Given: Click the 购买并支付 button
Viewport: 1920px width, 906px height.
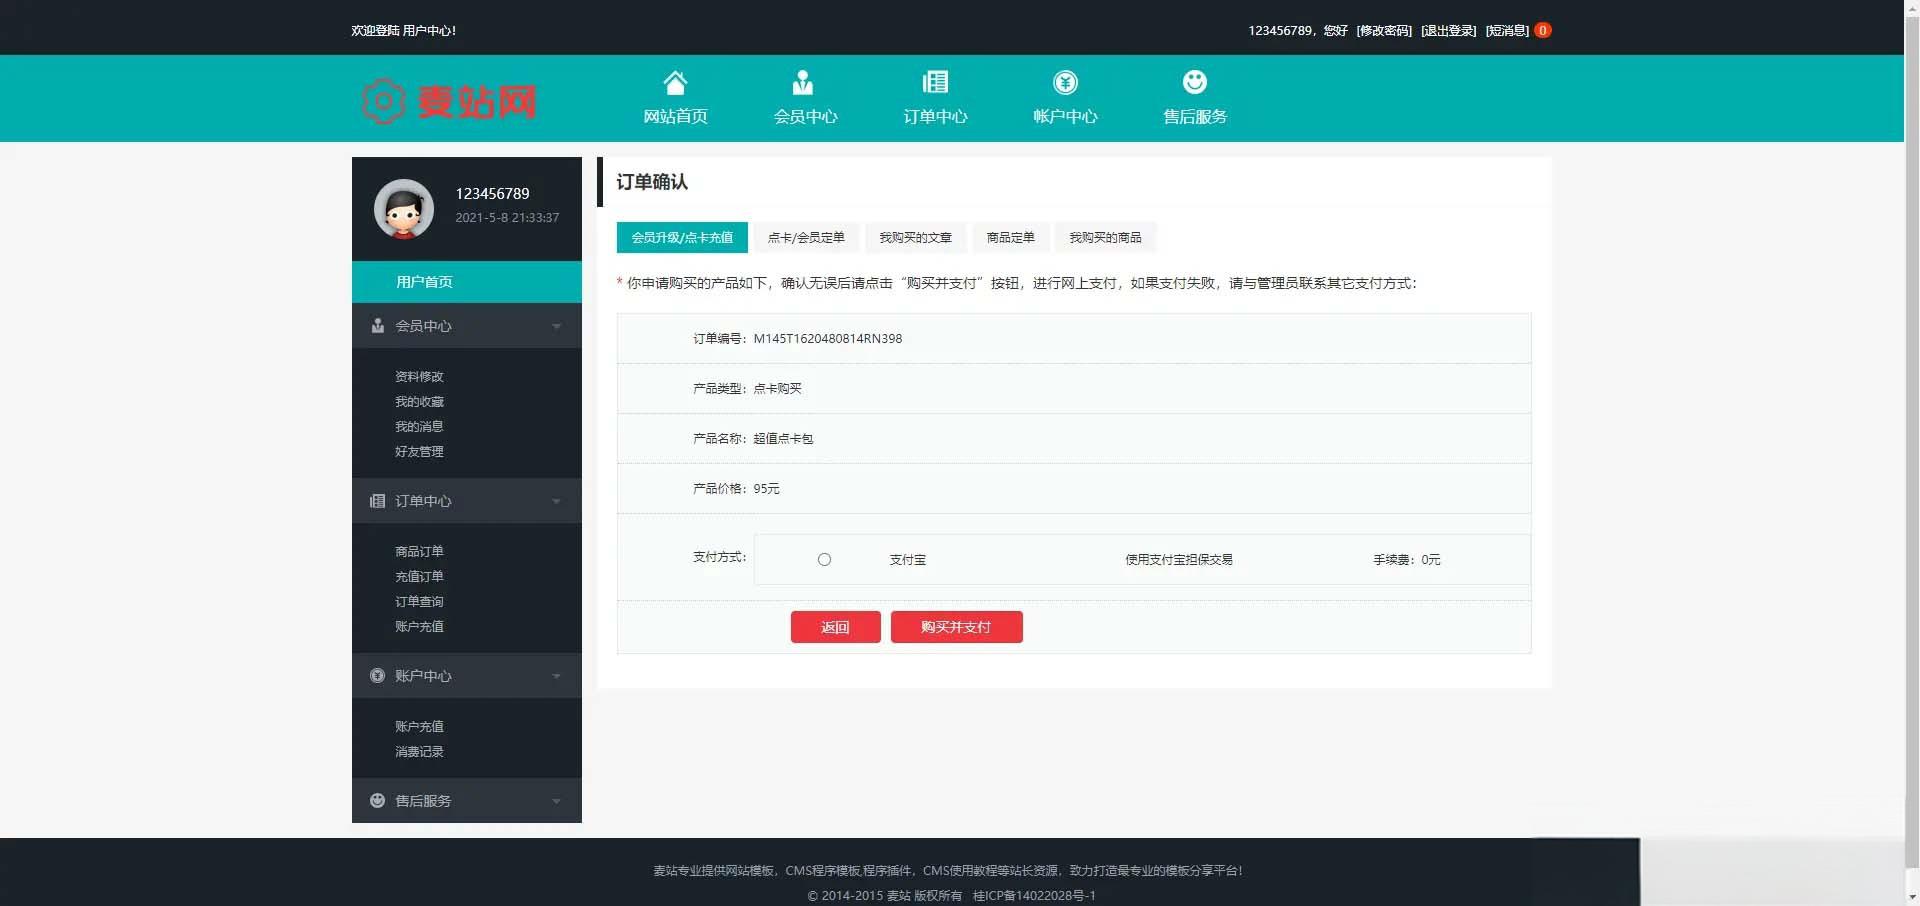Looking at the screenshot, I should point(957,627).
